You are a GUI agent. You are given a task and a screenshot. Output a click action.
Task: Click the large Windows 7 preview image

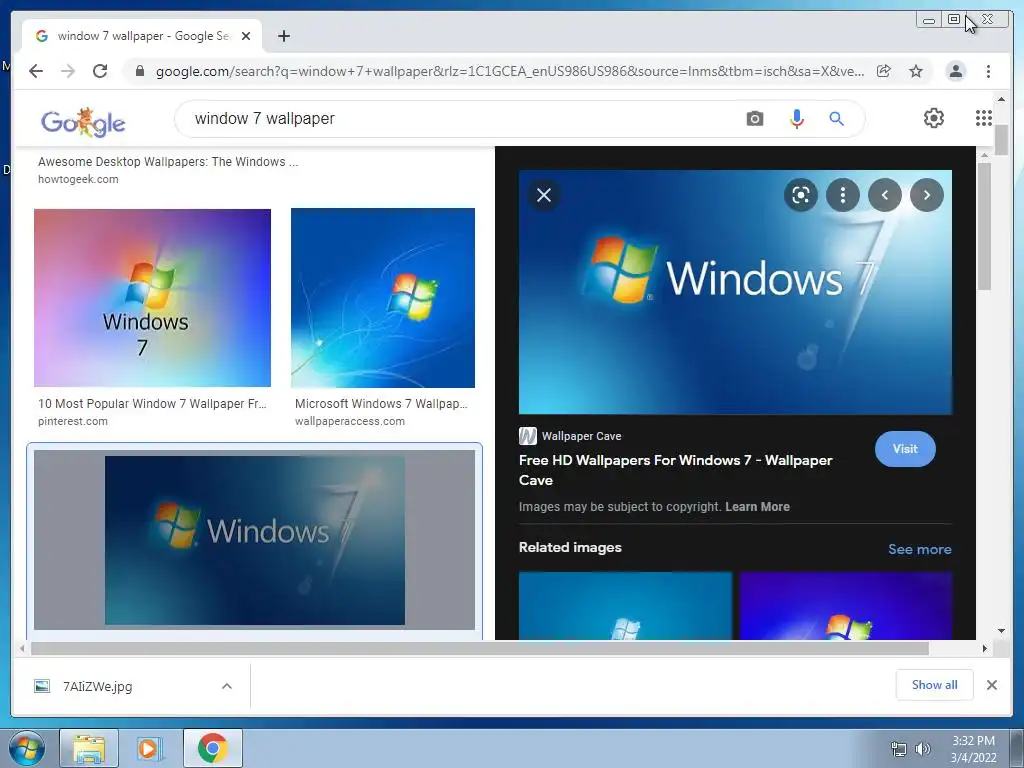pos(735,292)
